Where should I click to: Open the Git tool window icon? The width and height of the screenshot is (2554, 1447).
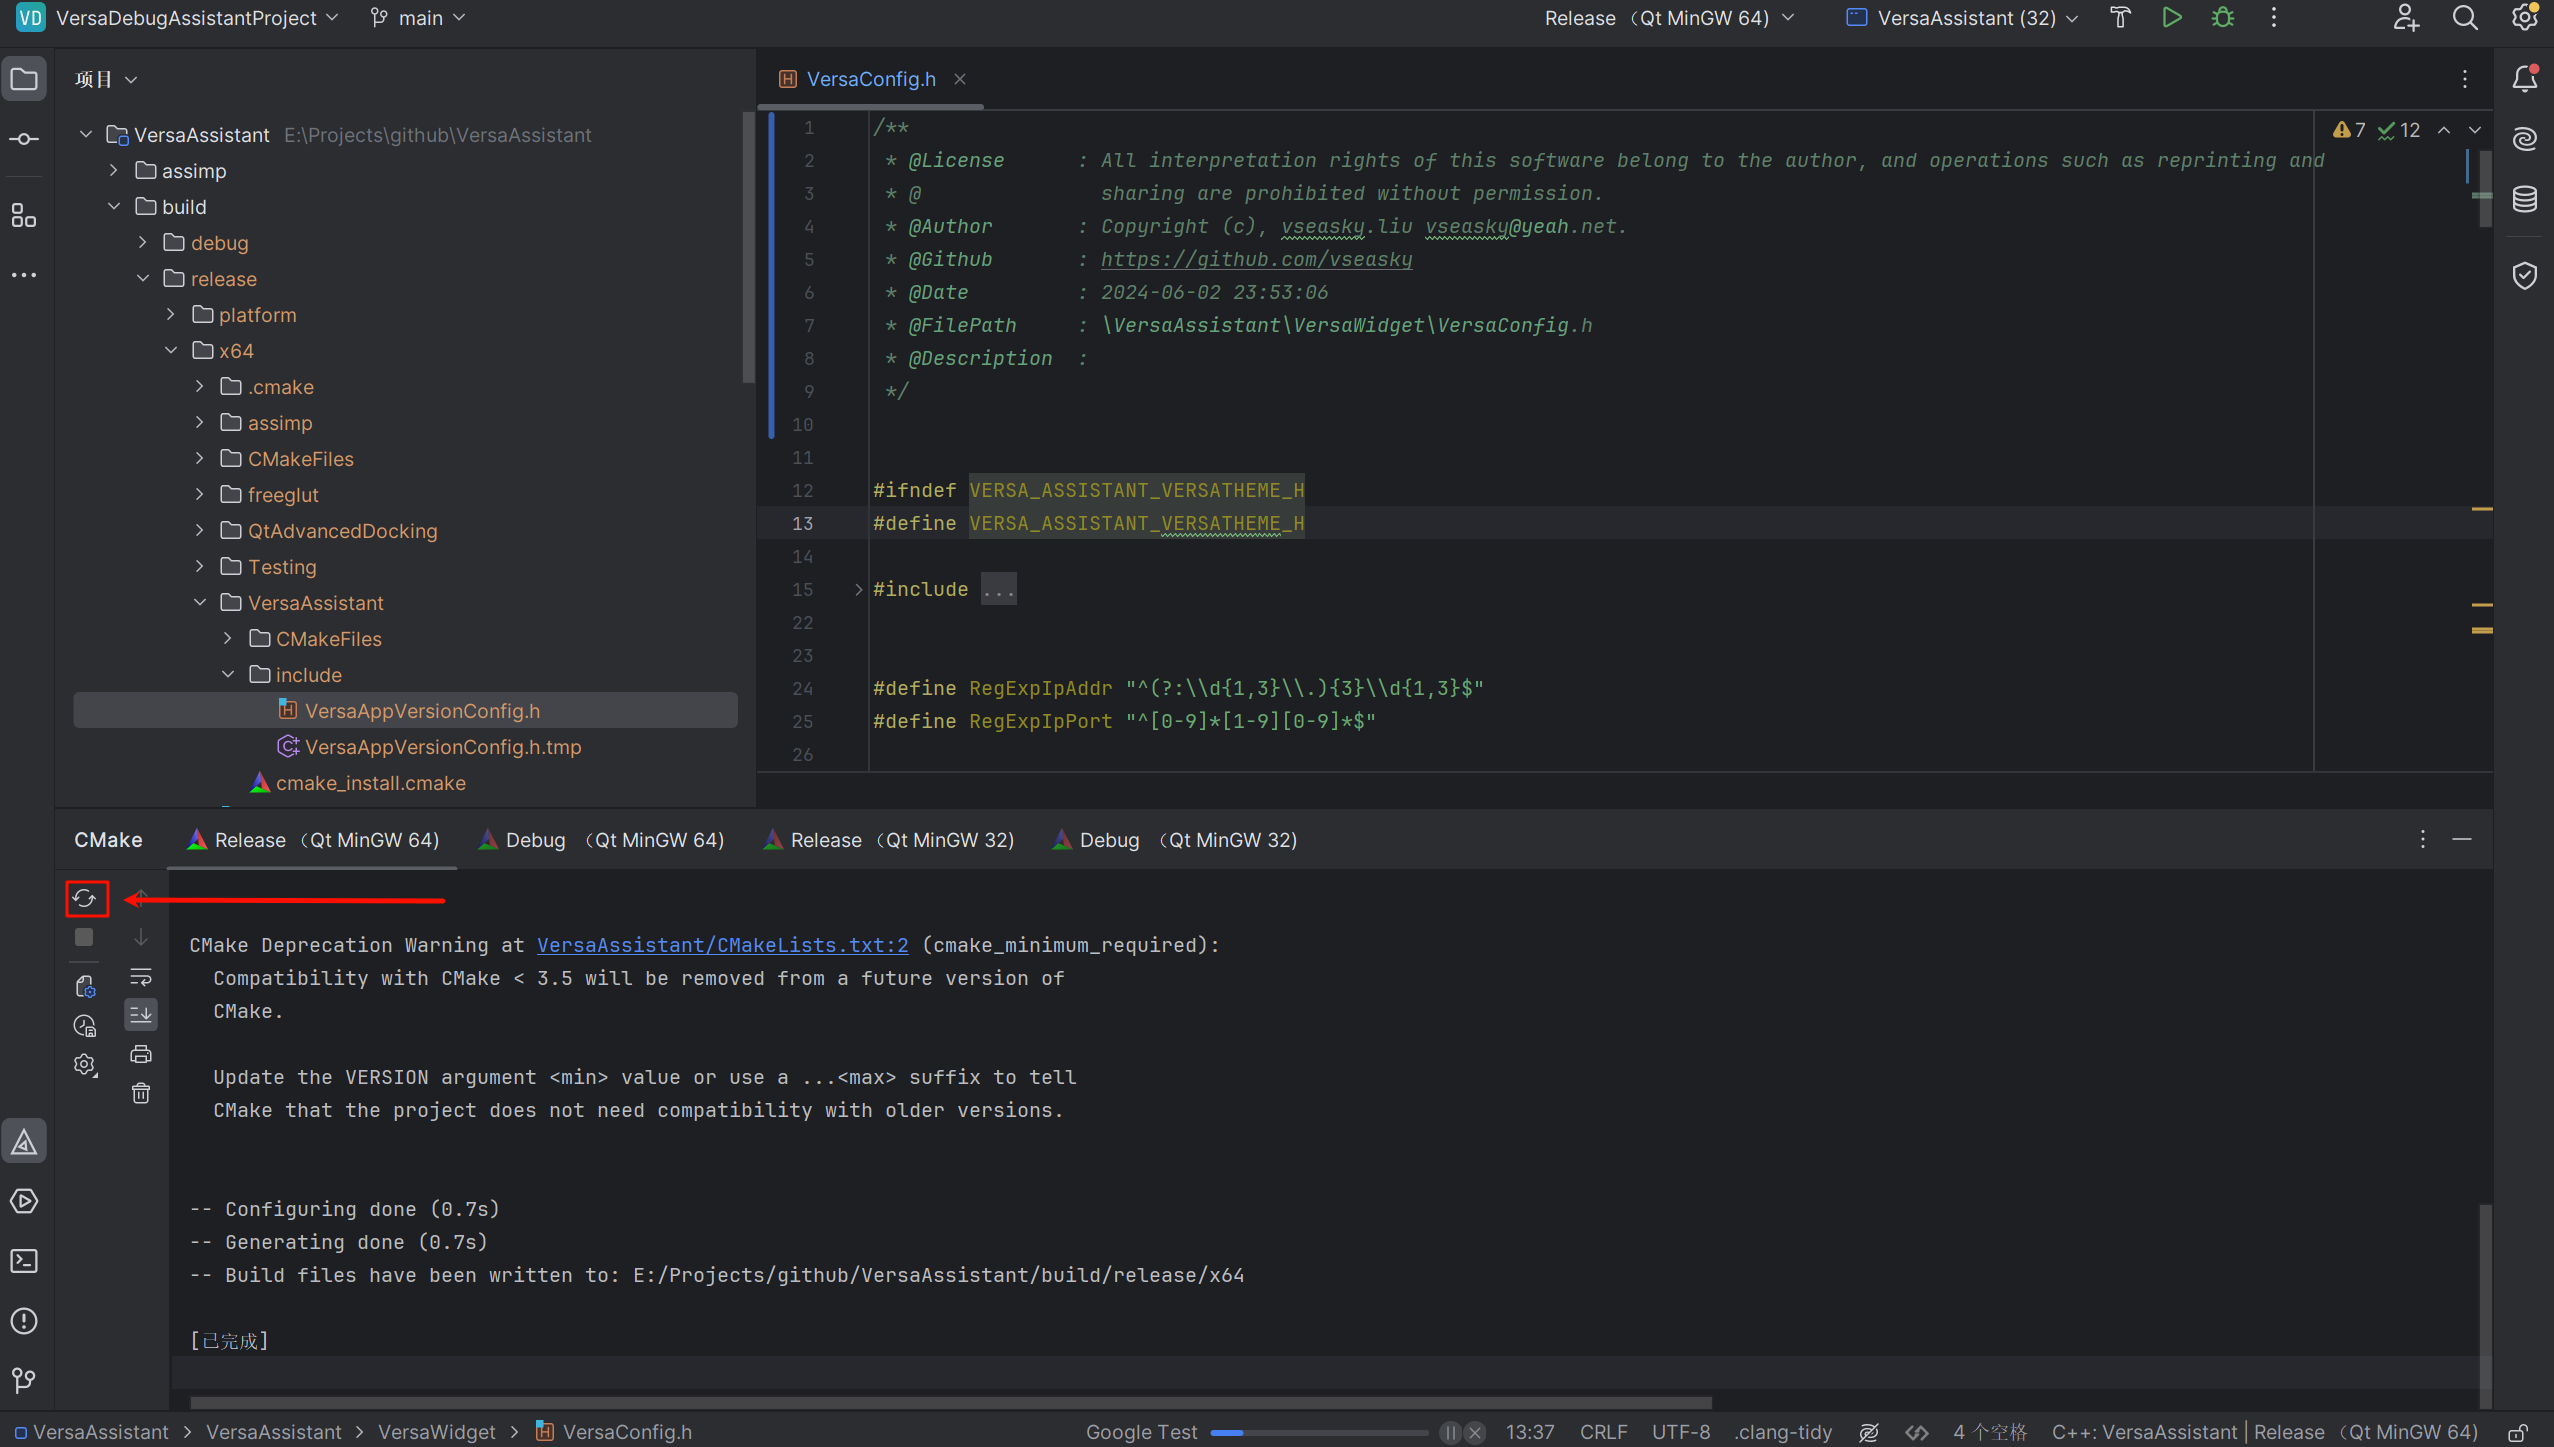point(24,1381)
